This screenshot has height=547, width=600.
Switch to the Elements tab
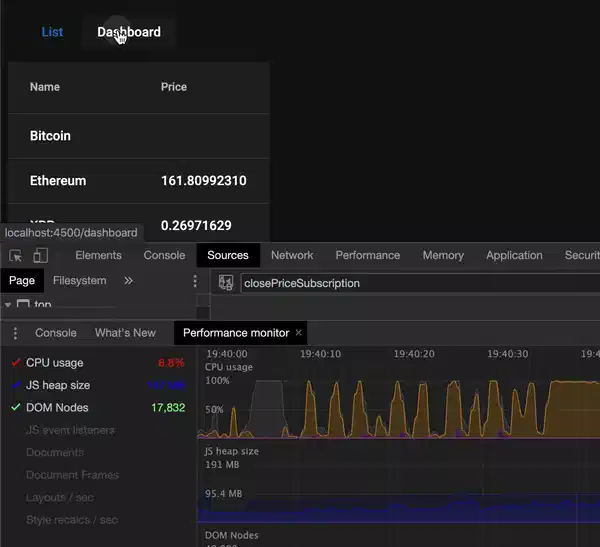98,255
